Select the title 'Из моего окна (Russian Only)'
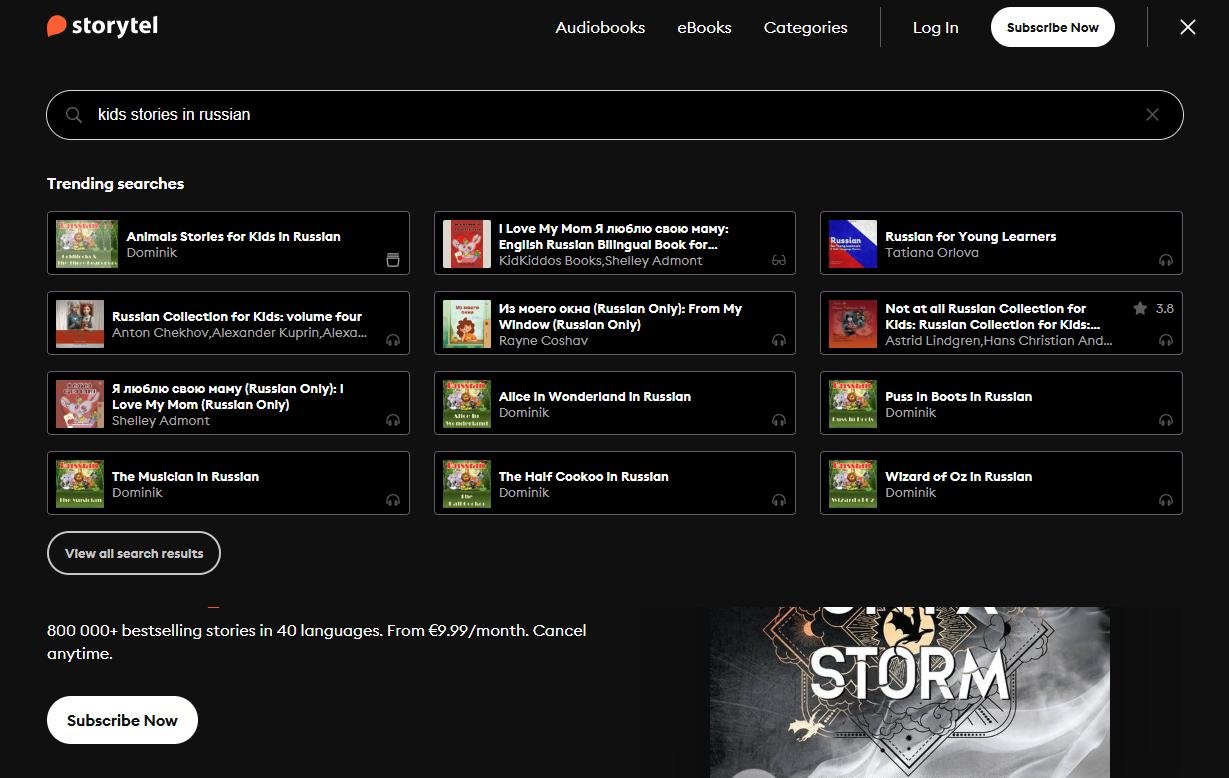 click(x=620, y=317)
